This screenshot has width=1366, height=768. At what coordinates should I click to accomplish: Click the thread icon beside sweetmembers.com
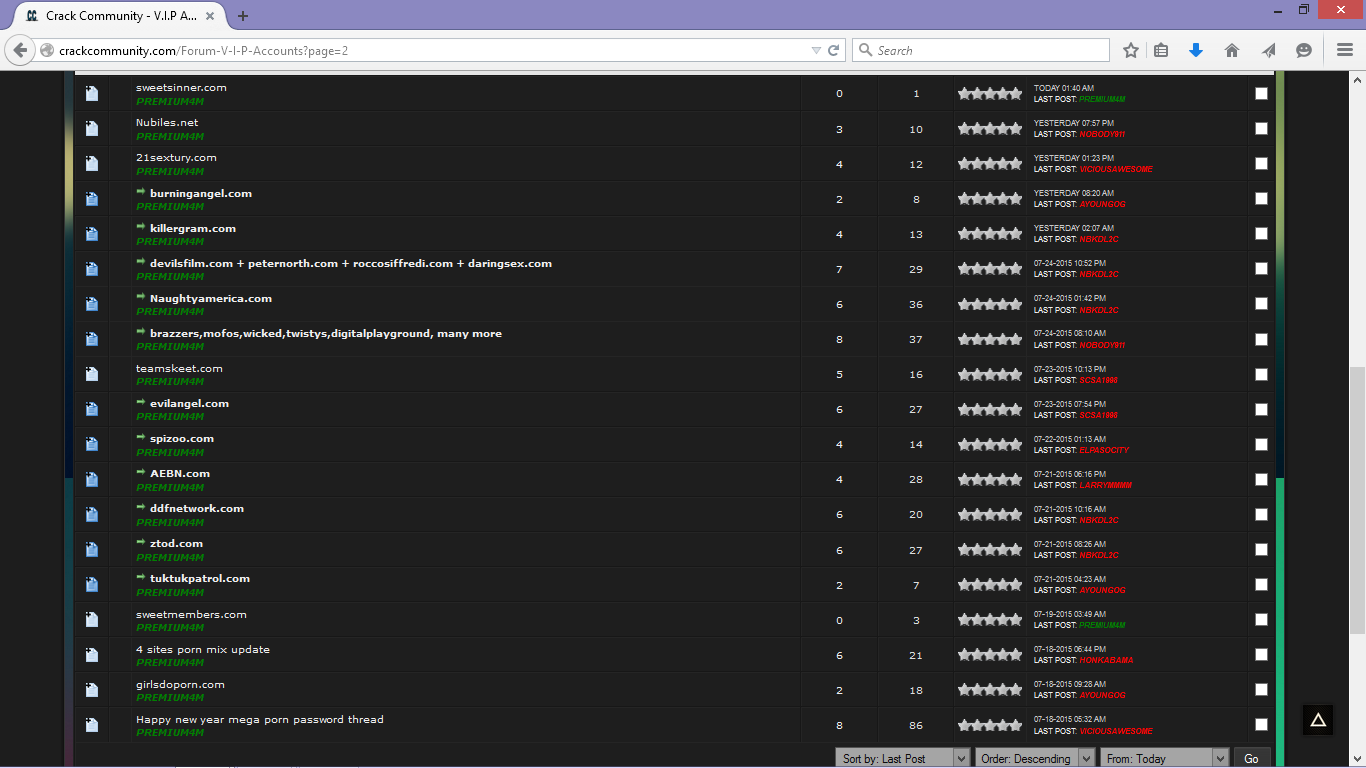coord(92,620)
